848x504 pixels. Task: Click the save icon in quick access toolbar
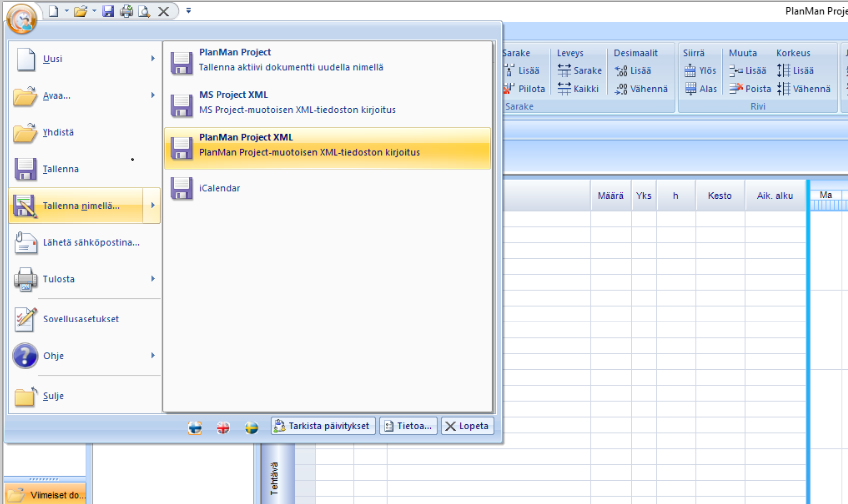[x=108, y=11]
